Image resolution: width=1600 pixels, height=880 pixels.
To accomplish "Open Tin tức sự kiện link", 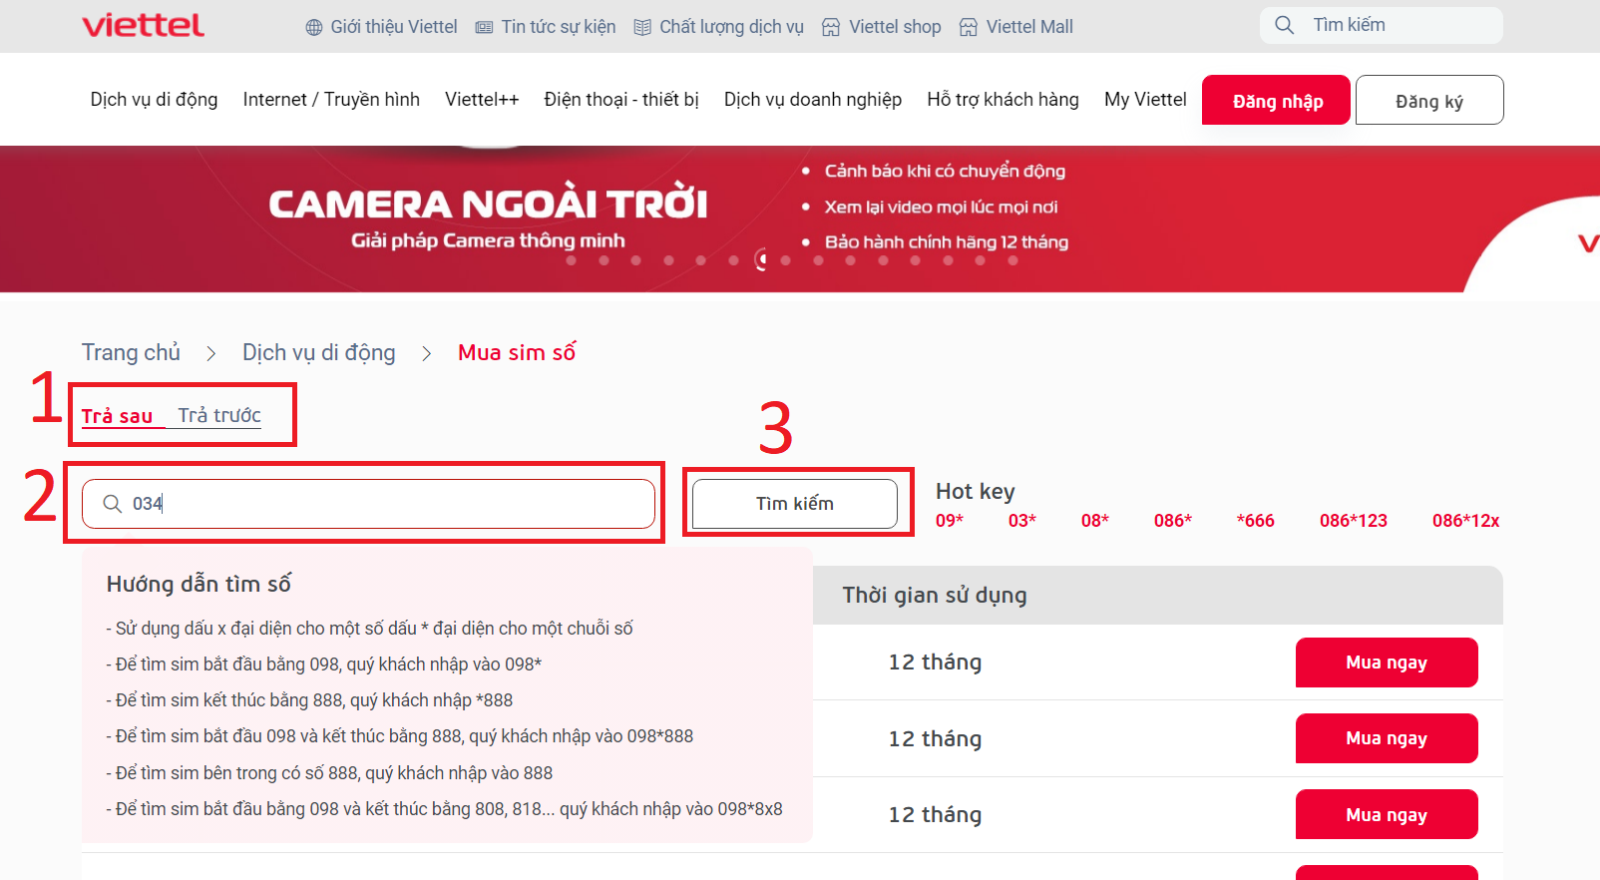I will click(558, 27).
